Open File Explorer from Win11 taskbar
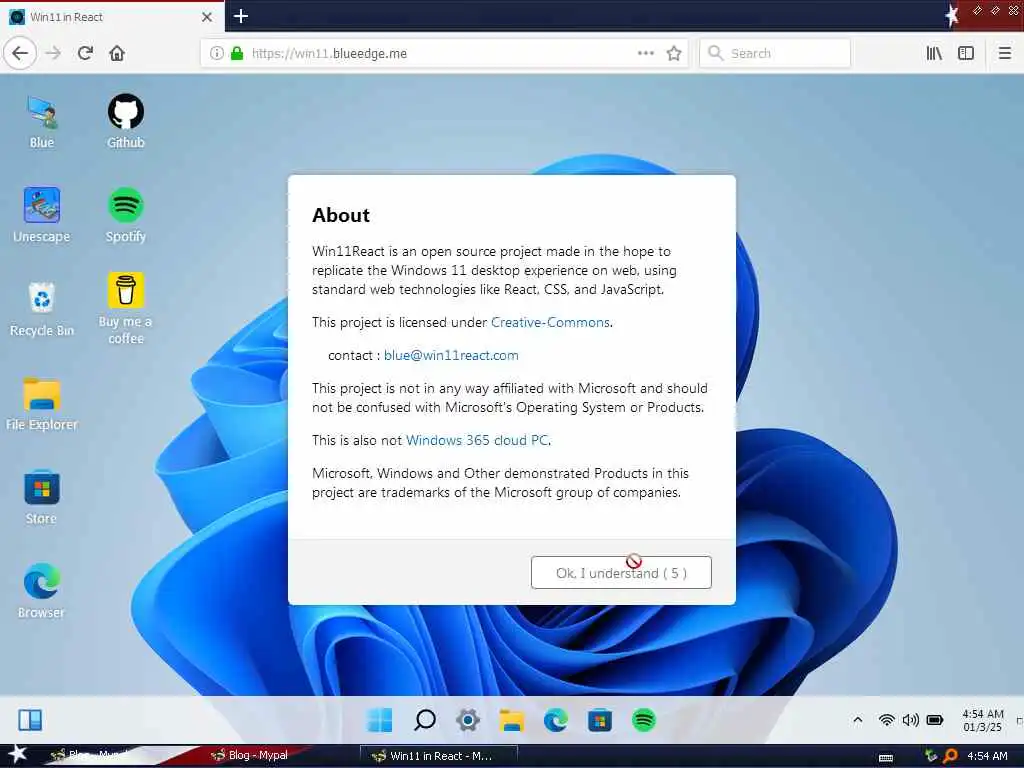1024x768 pixels. 512,720
